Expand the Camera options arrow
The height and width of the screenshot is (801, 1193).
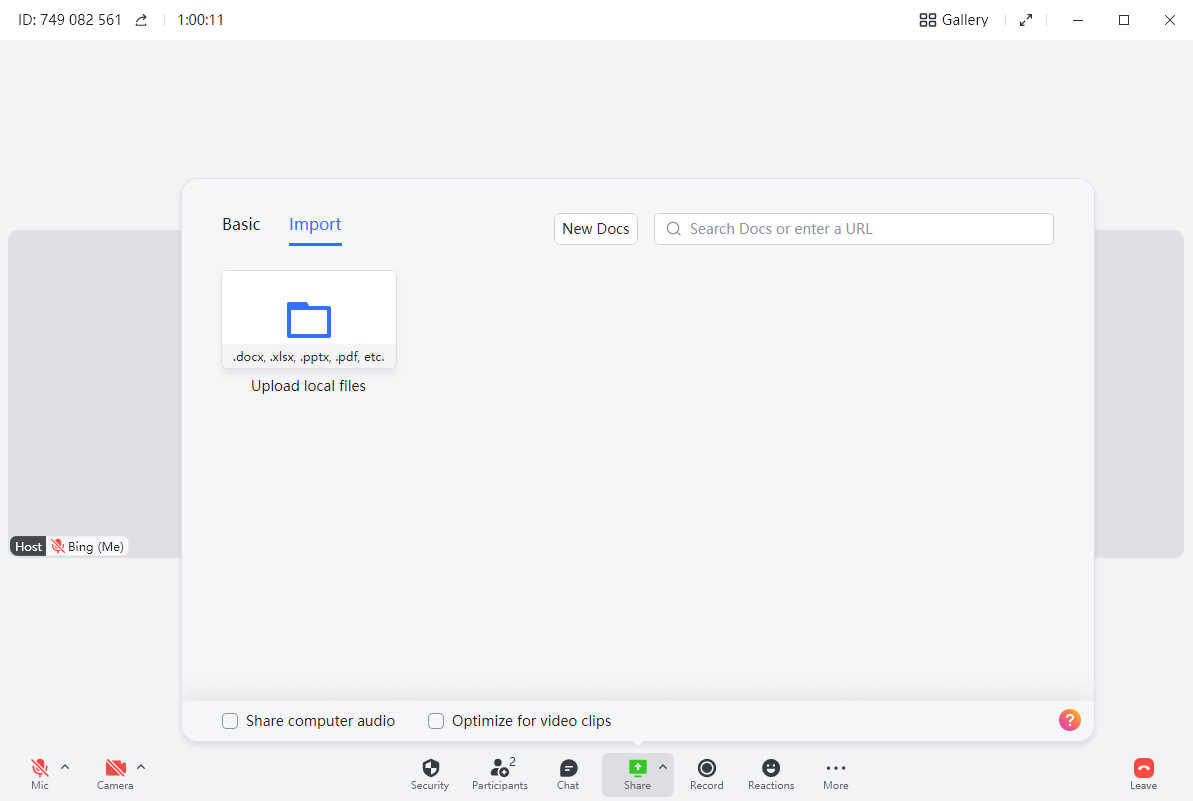click(141, 767)
